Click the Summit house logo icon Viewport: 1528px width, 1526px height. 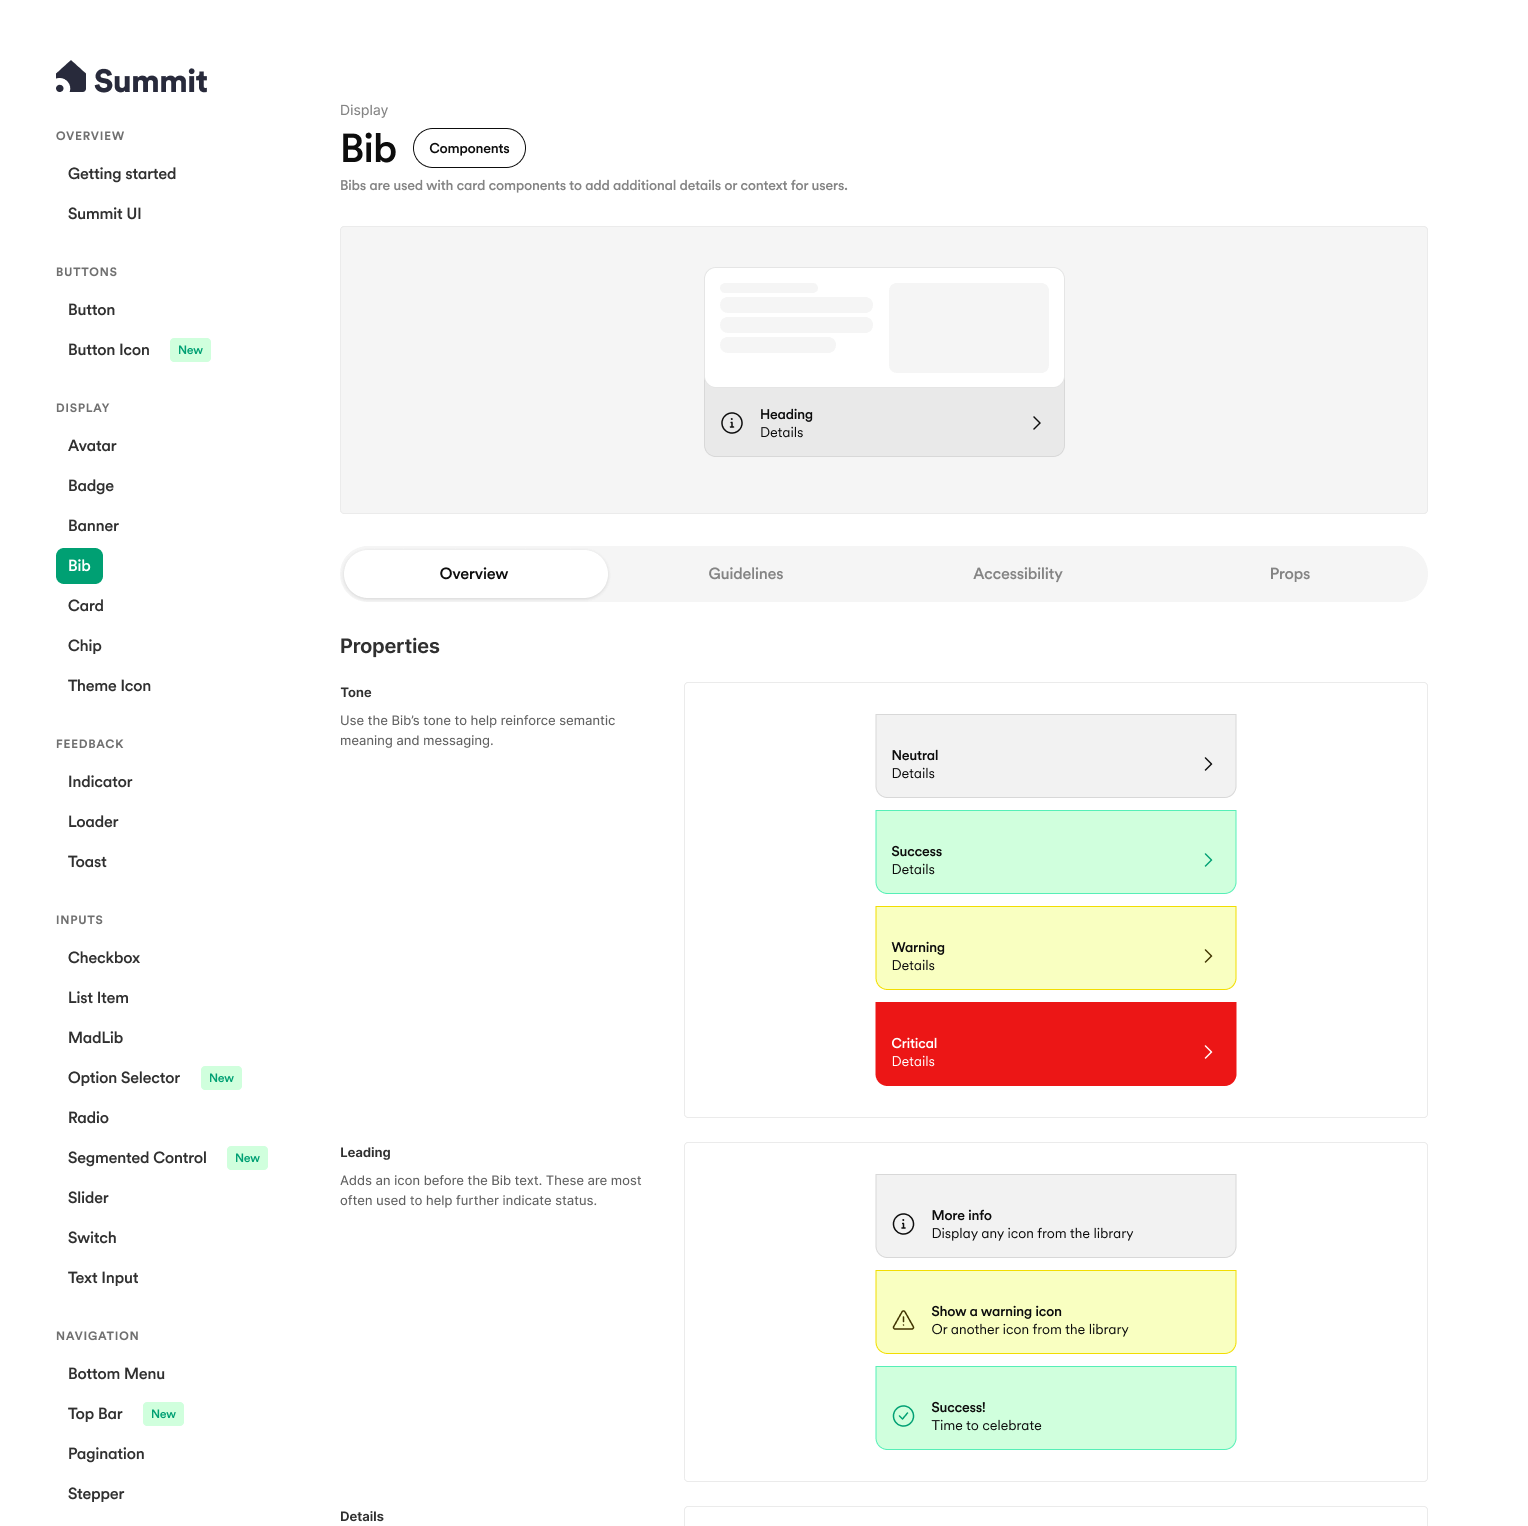[x=71, y=77]
